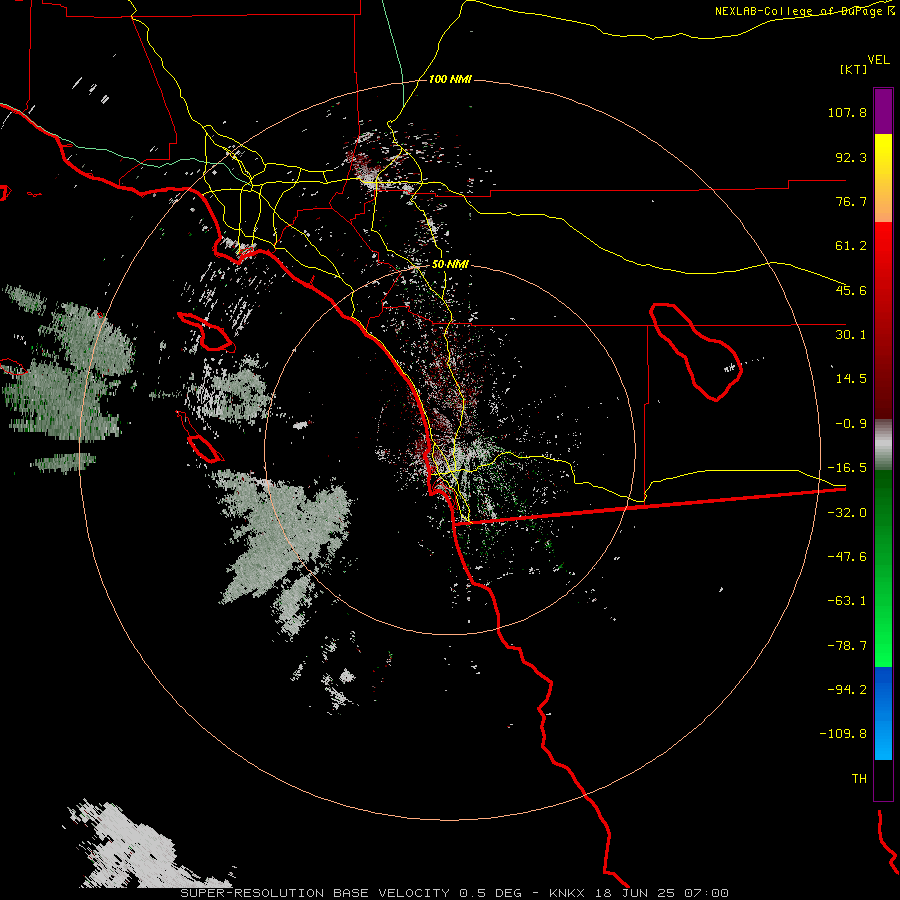
Task: Click the -94.2 velocity scale value
Action: 847,690
